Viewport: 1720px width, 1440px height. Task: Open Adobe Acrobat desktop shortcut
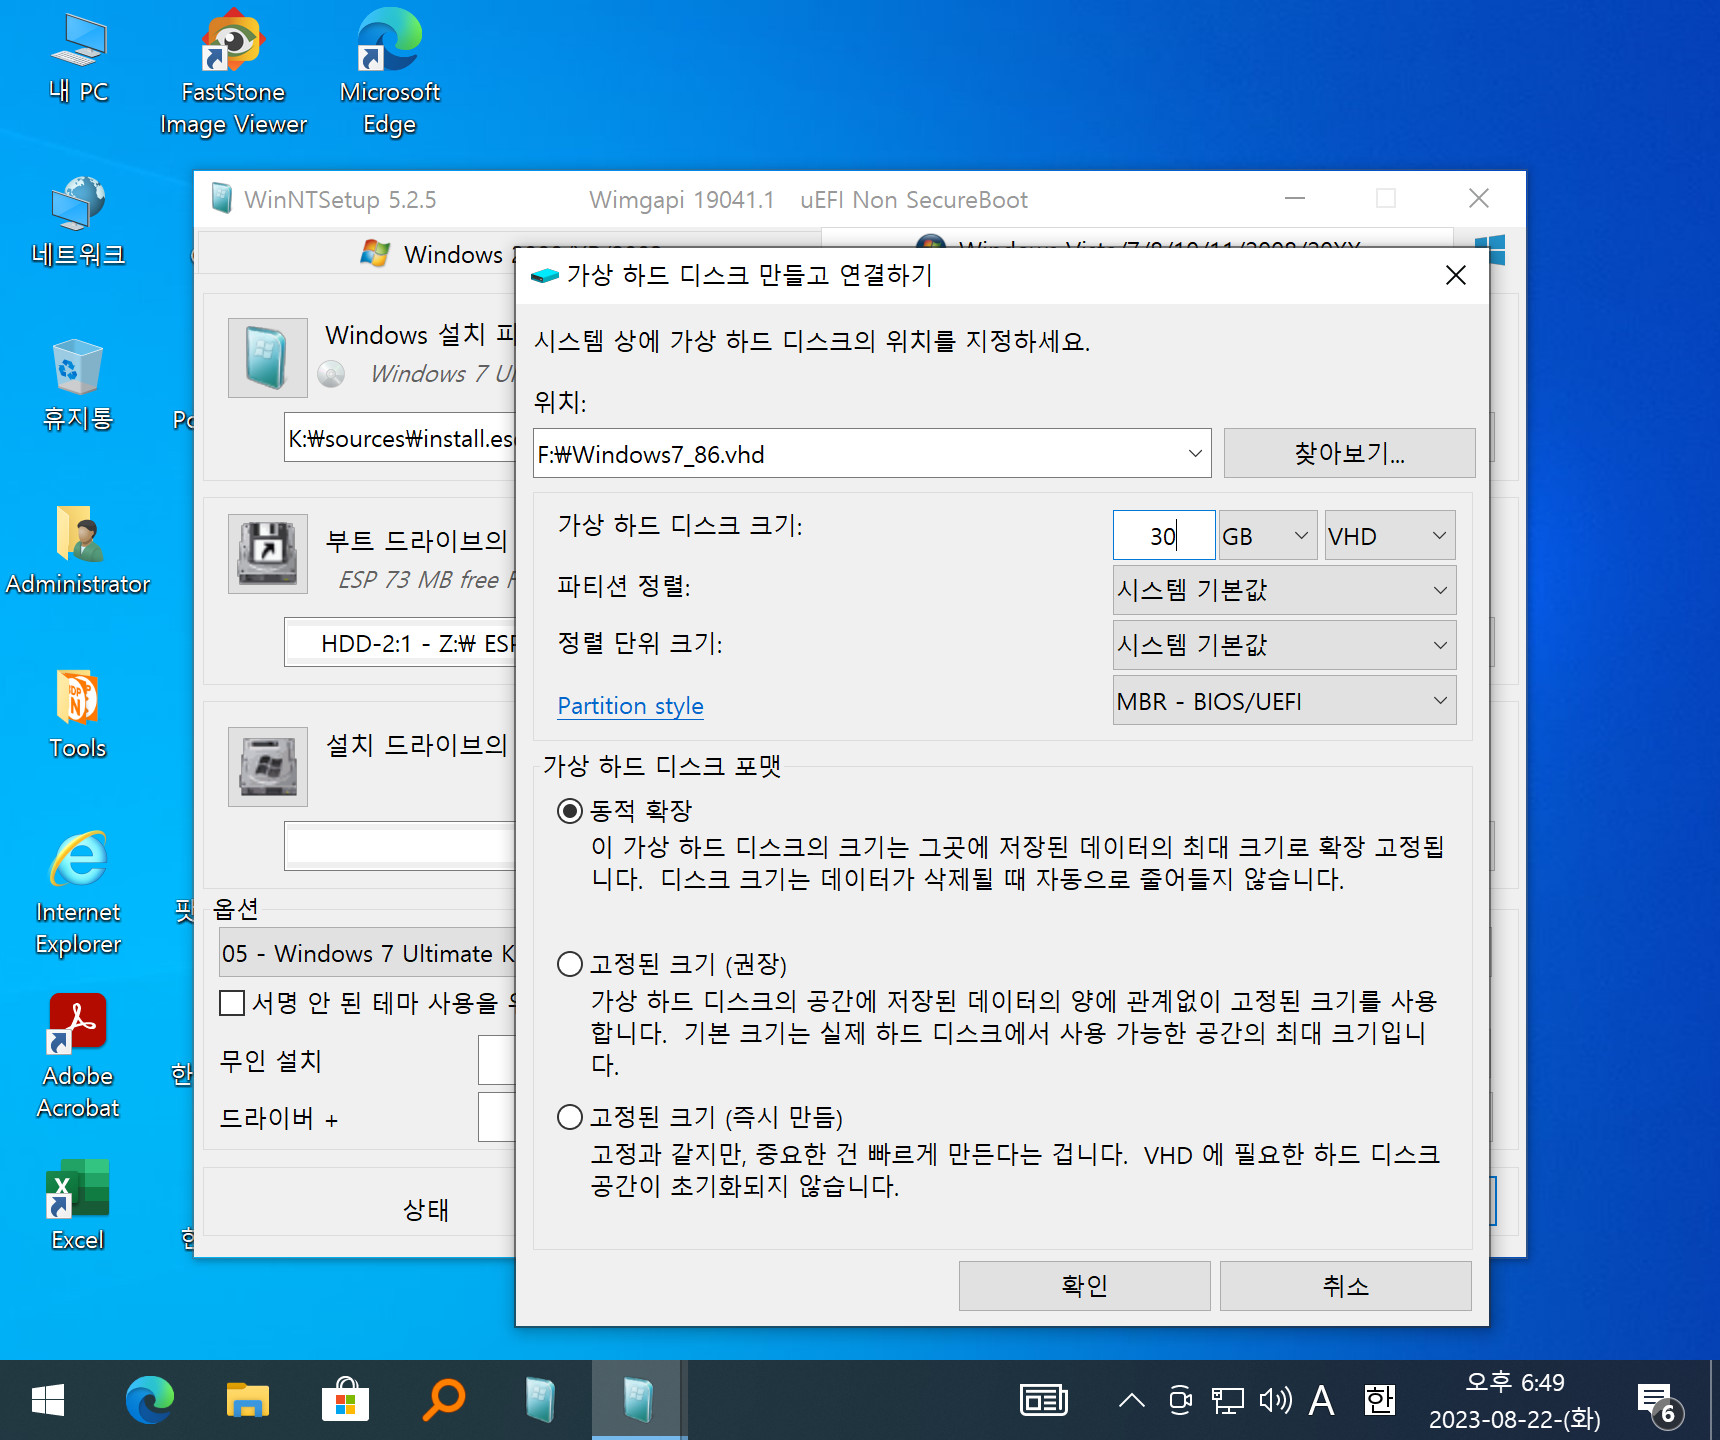click(x=78, y=1056)
